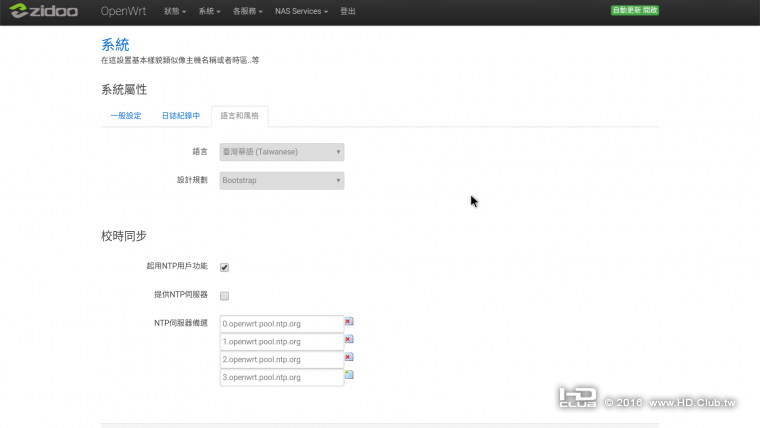Expand the NAS Services menu
760x428 pixels.
[301, 11]
